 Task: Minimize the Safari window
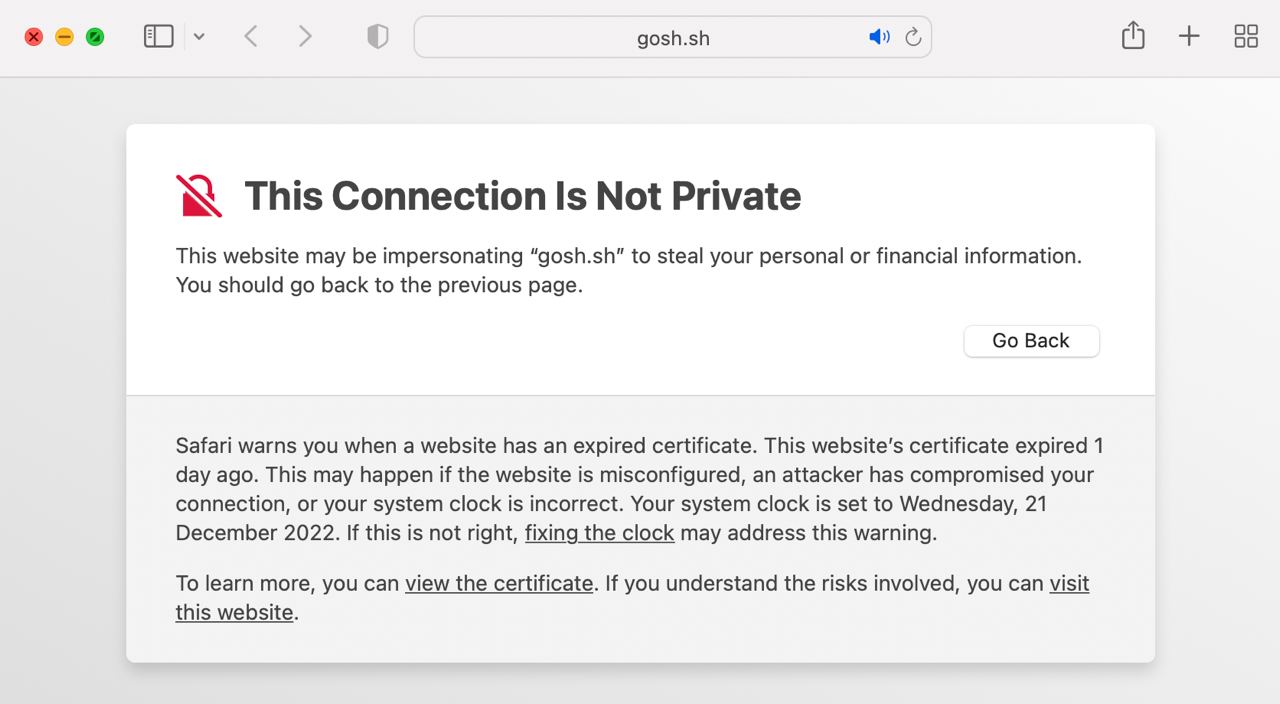pos(64,37)
